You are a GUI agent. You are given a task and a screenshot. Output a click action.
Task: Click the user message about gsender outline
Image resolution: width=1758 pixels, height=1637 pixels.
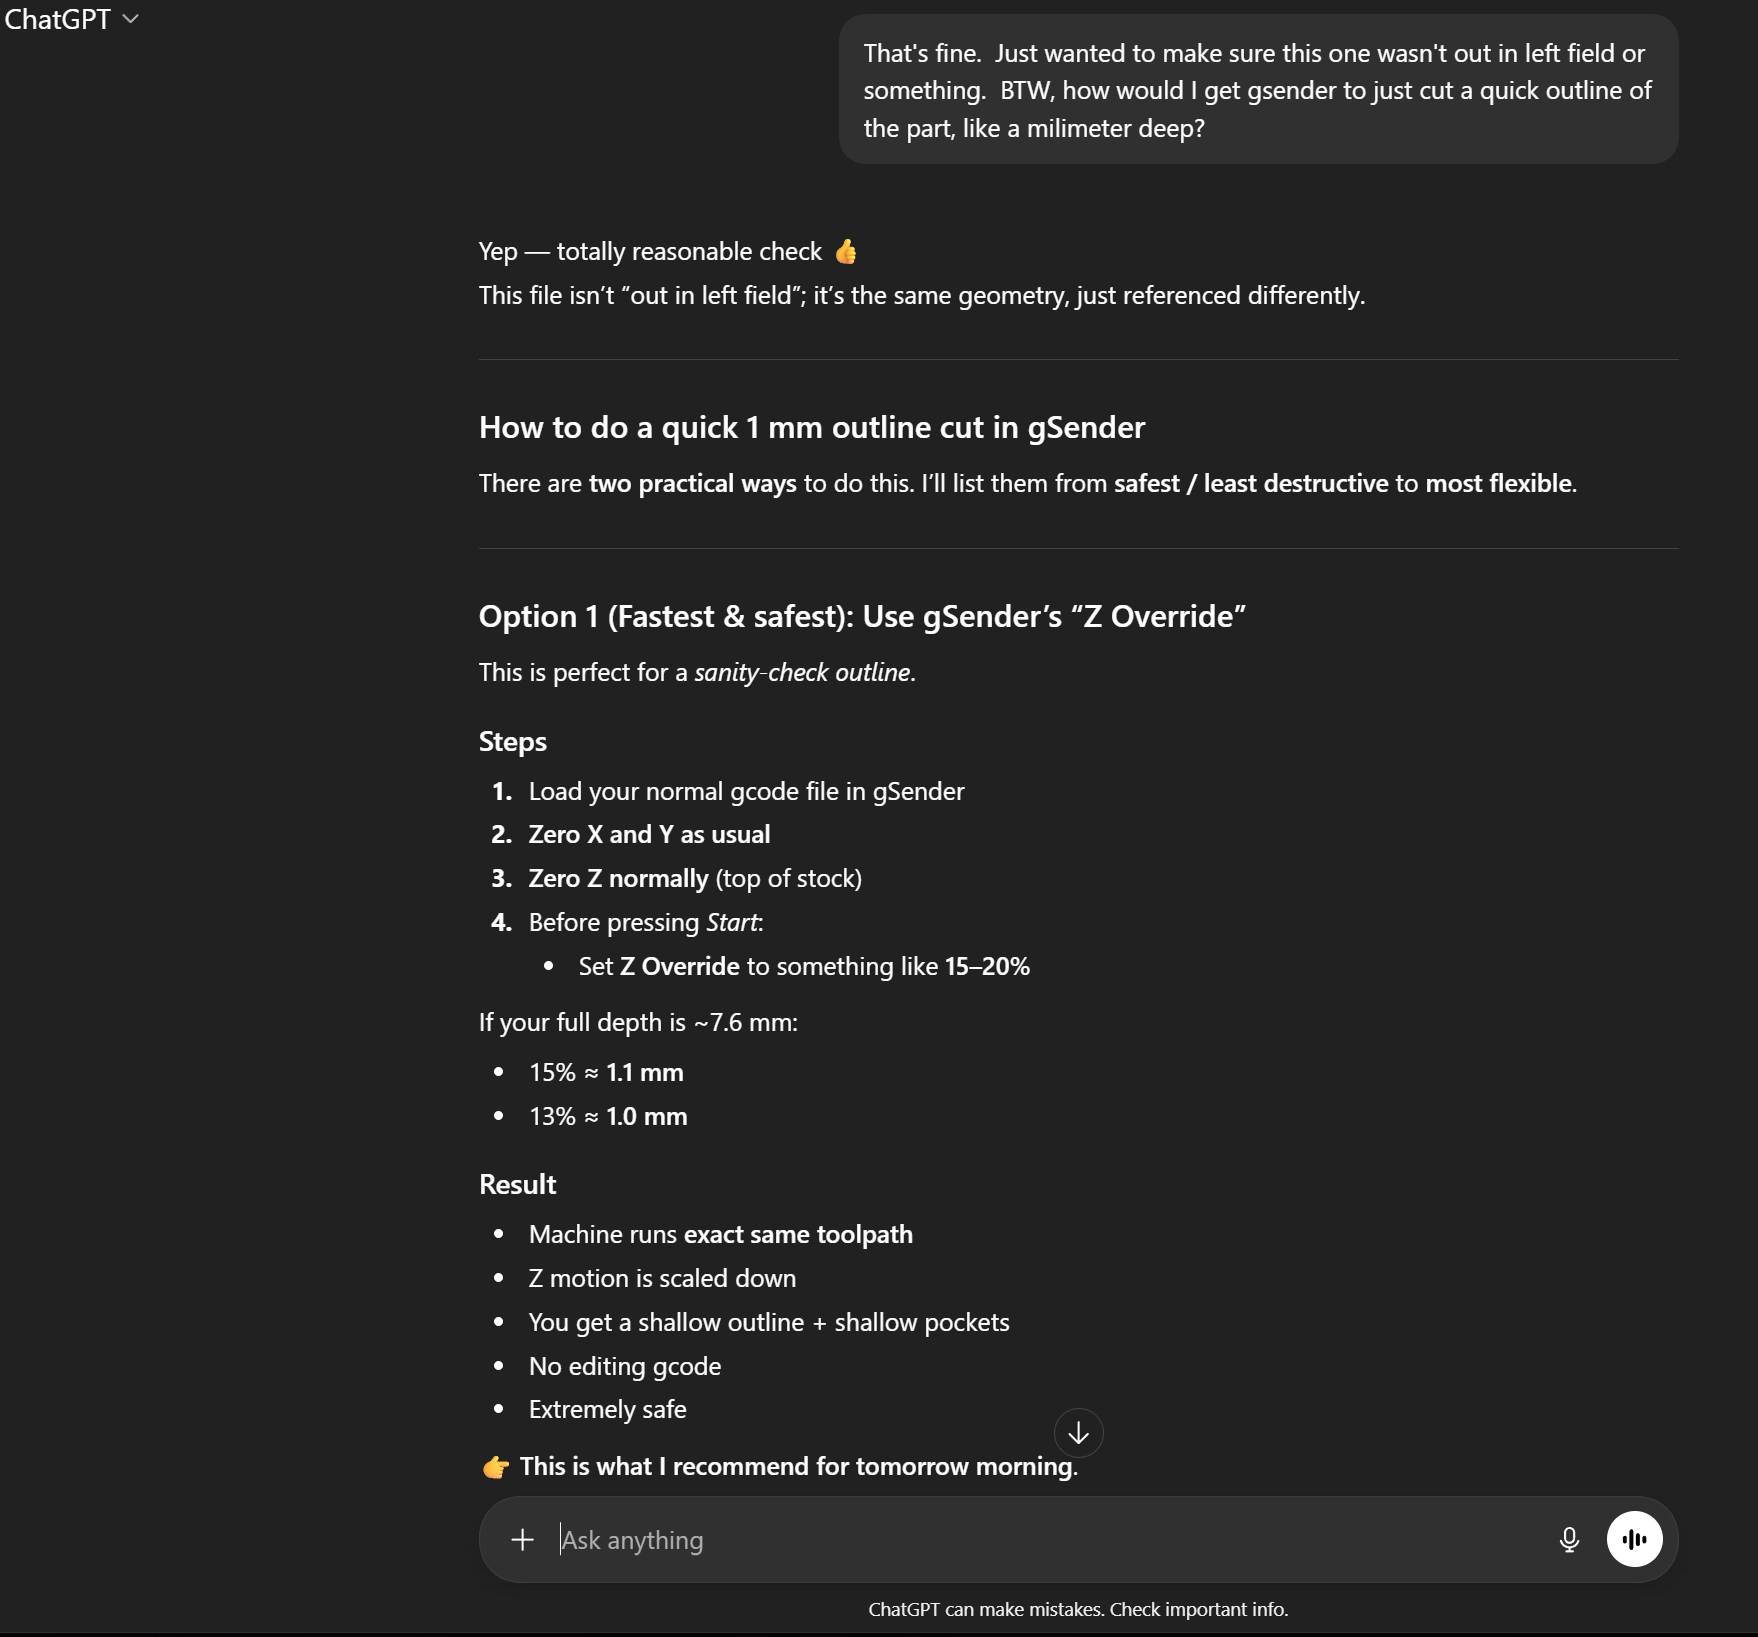(x=1257, y=90)
